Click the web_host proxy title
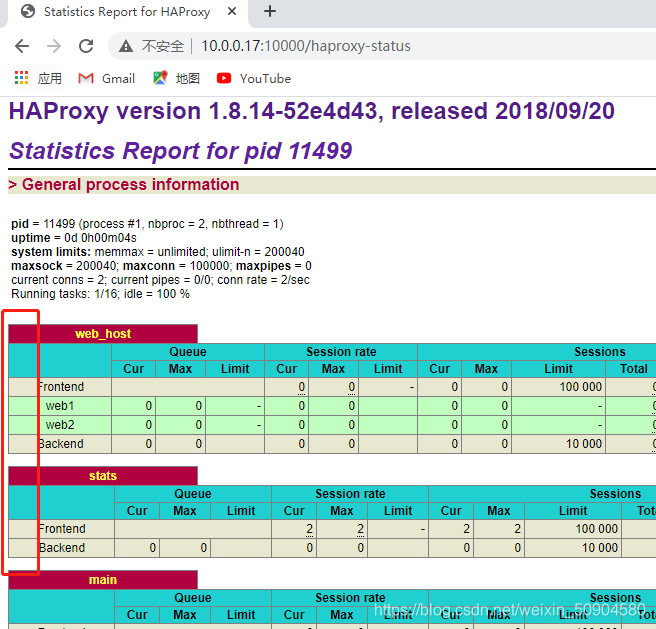 103,334
